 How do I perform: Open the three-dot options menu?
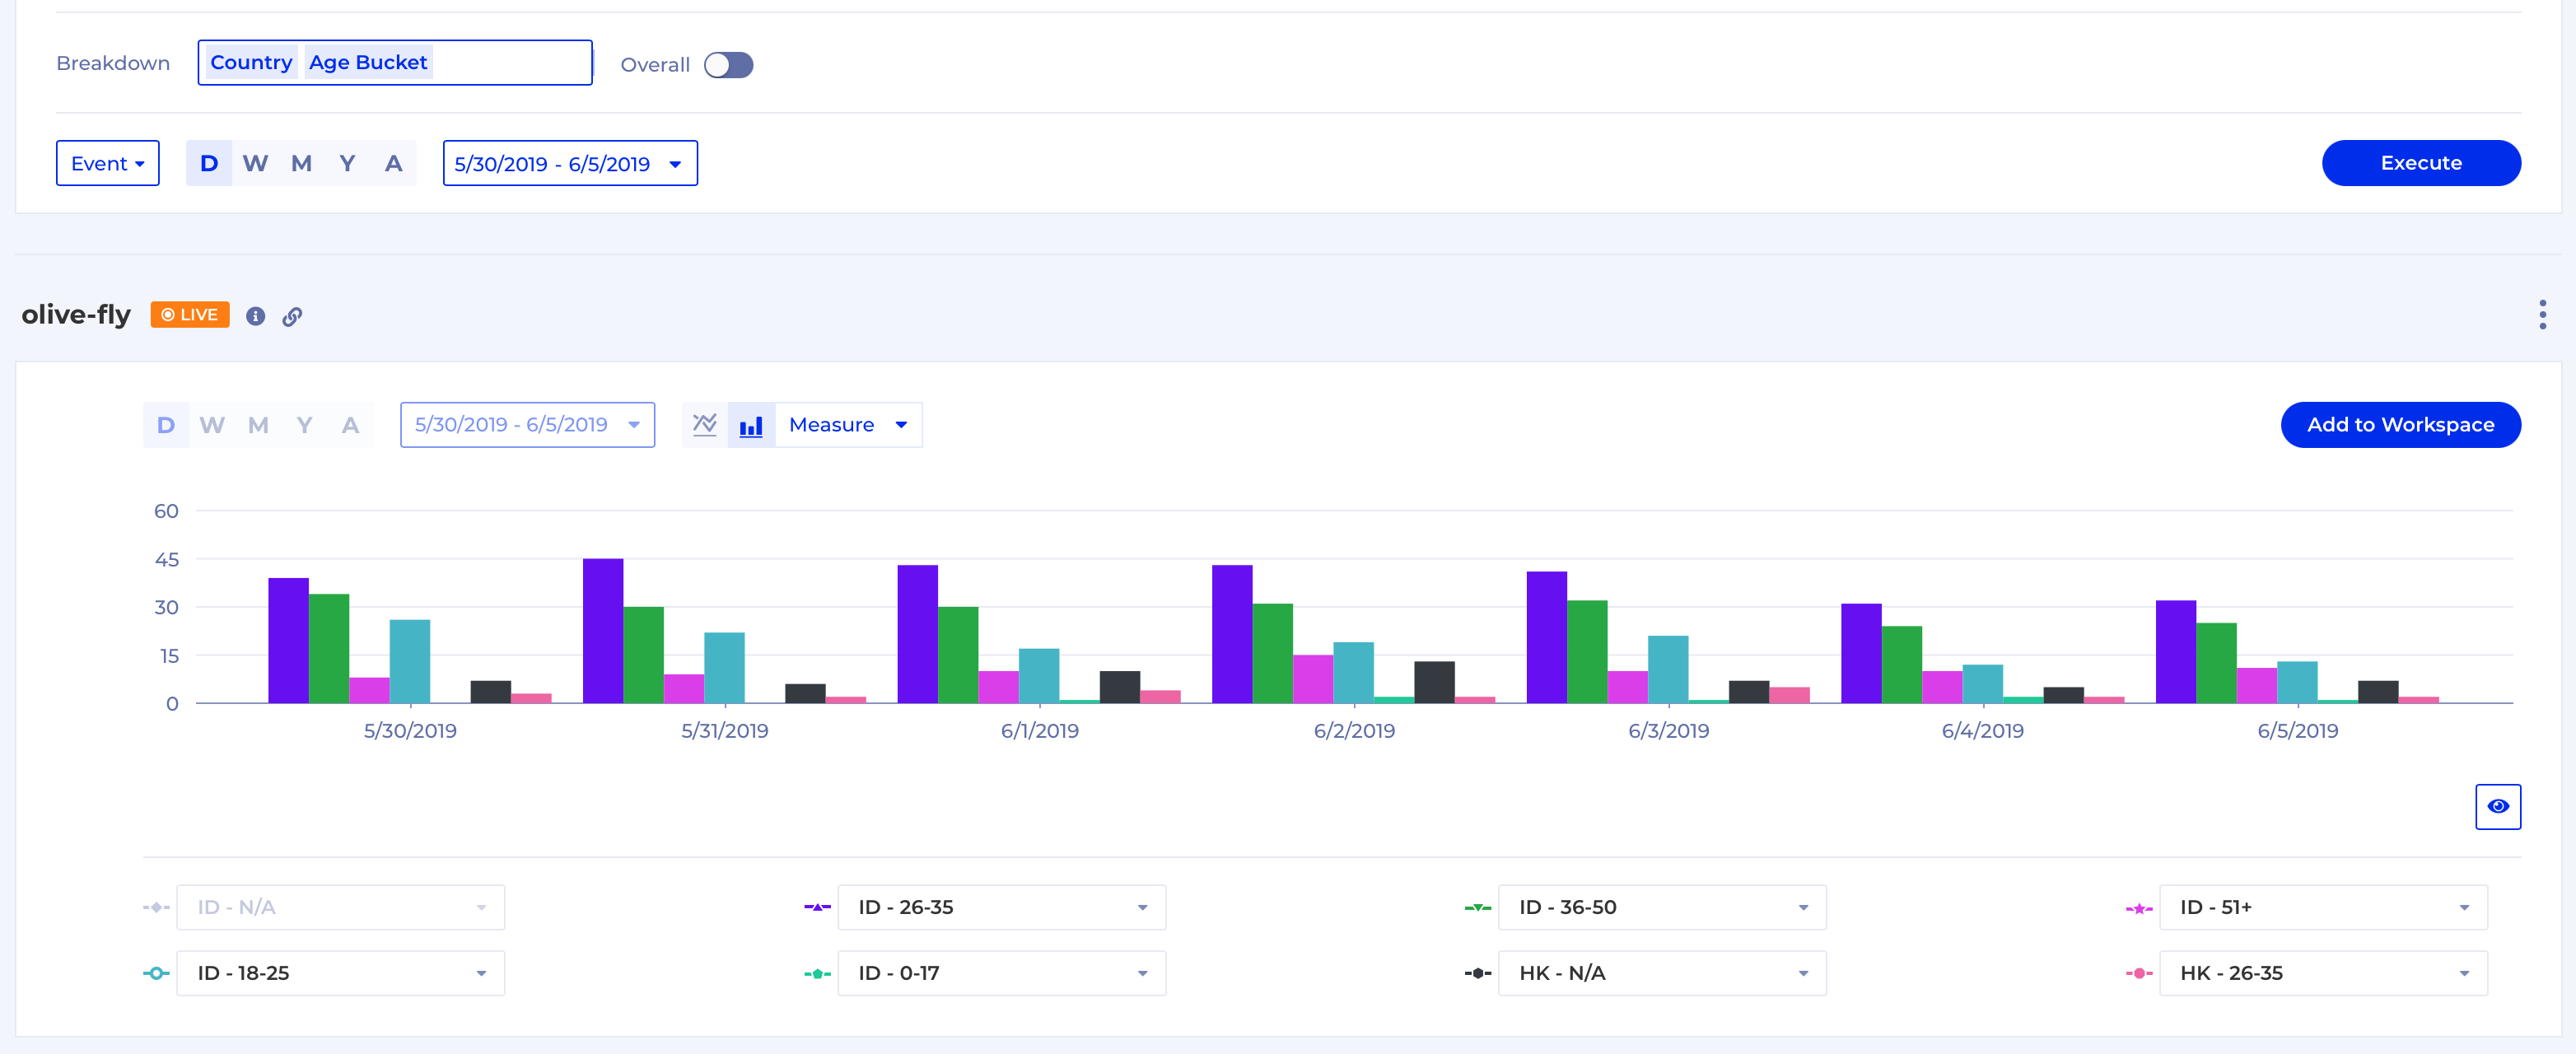[2541, 315]
